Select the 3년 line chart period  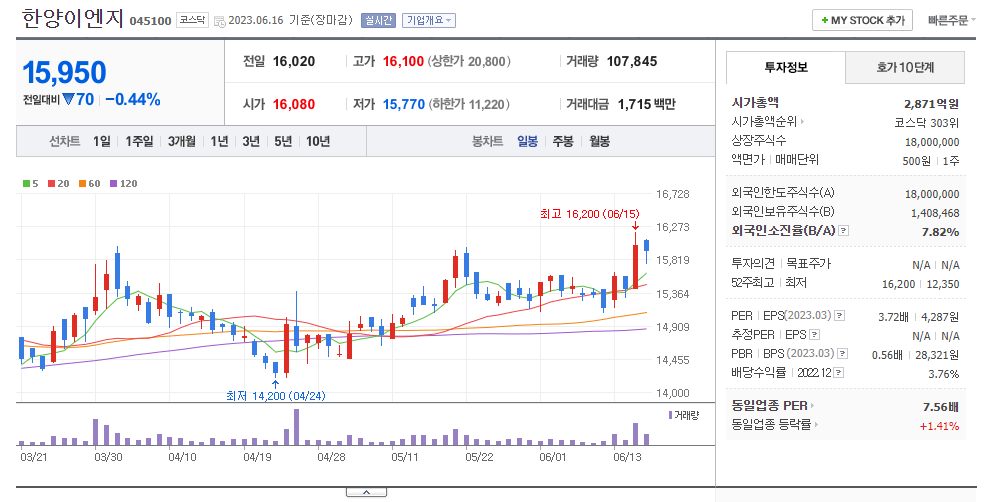pyautogui.click(x=251, y=142)
